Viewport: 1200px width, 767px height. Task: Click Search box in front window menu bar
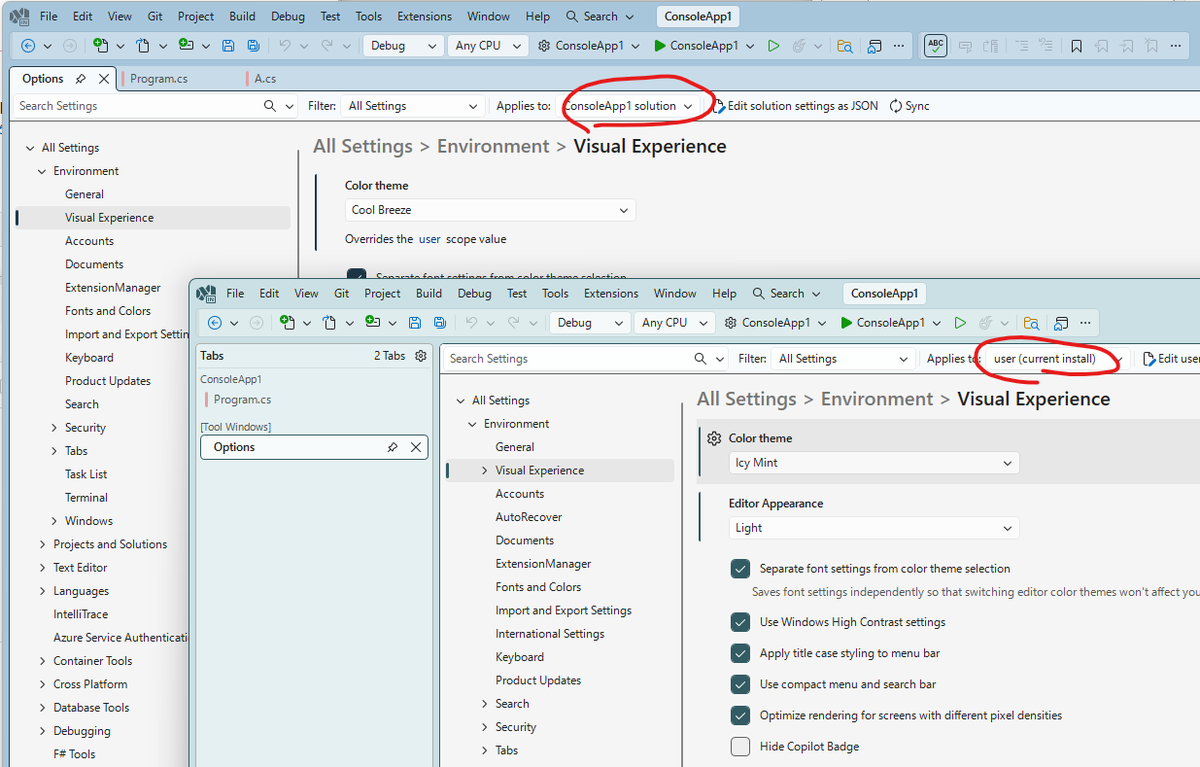coord(787,293)
